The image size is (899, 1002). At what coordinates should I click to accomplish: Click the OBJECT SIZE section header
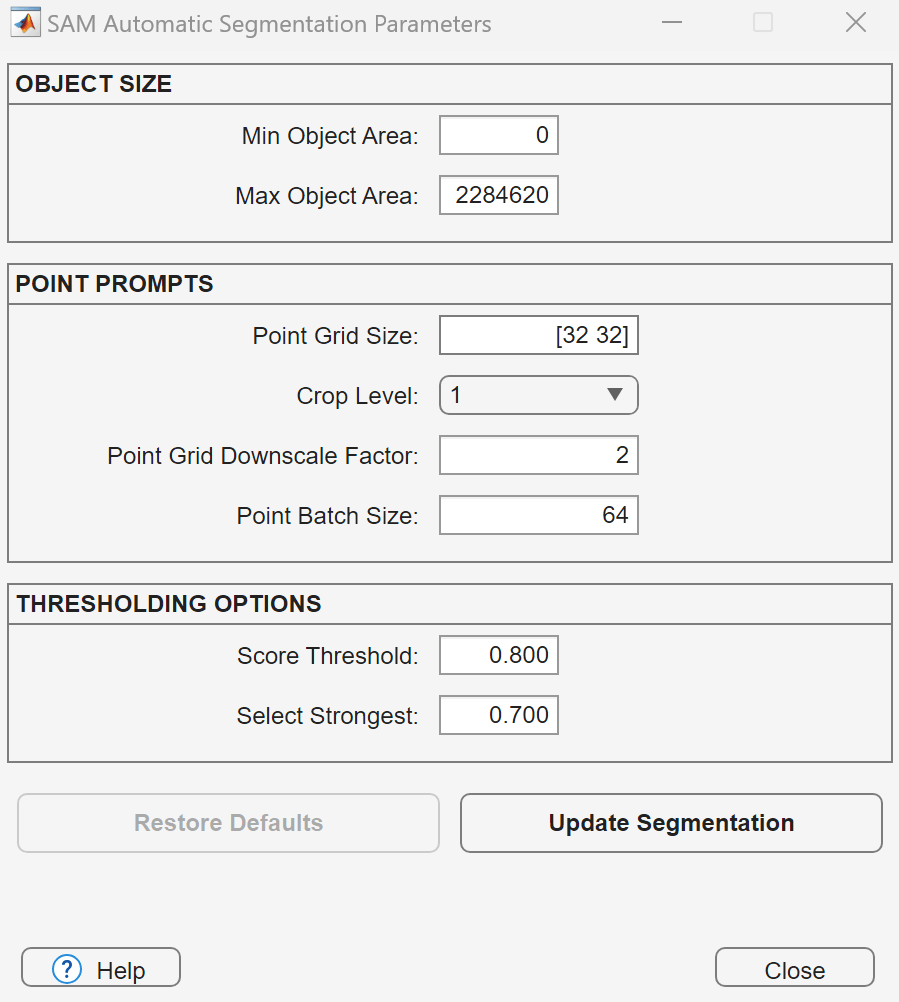(94, 85)
